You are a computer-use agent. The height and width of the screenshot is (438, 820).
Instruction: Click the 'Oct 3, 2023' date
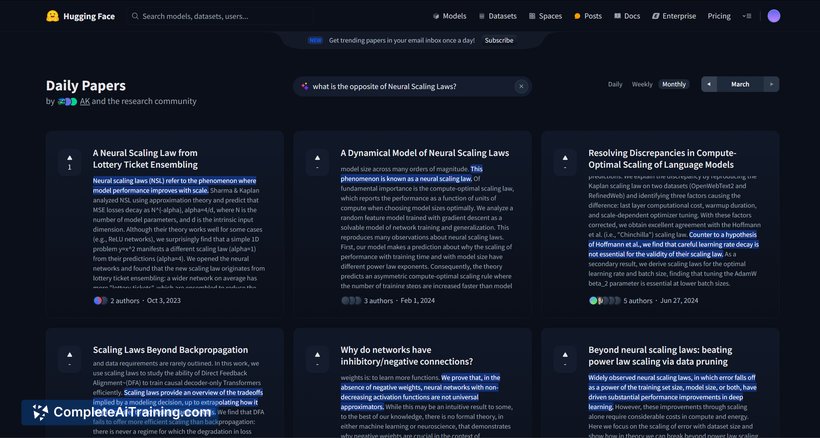click(164, 301)
